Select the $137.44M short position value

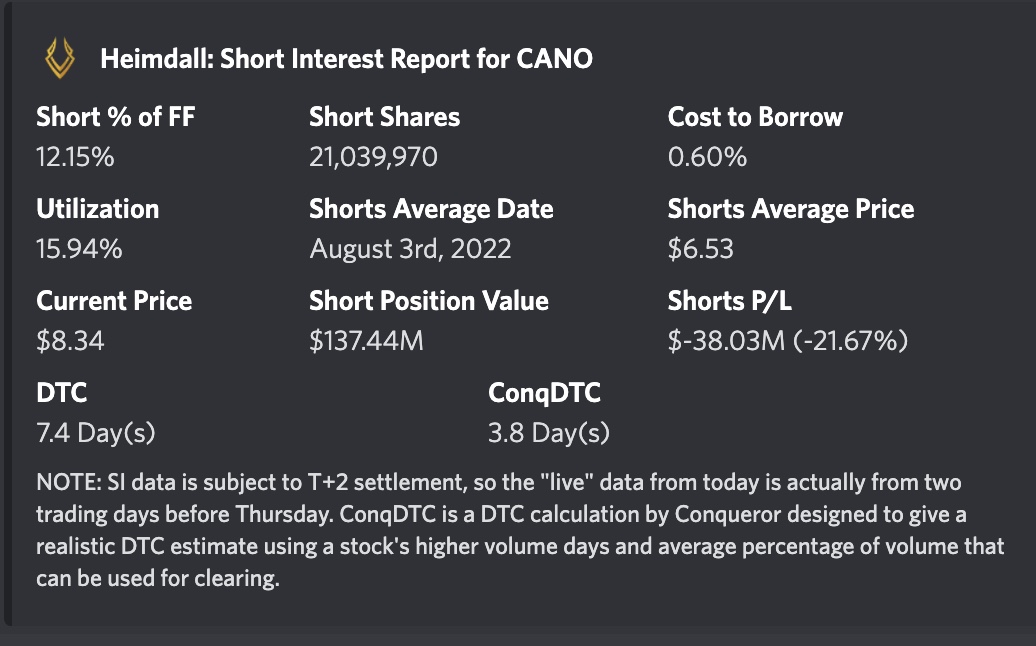click(367, 341)
